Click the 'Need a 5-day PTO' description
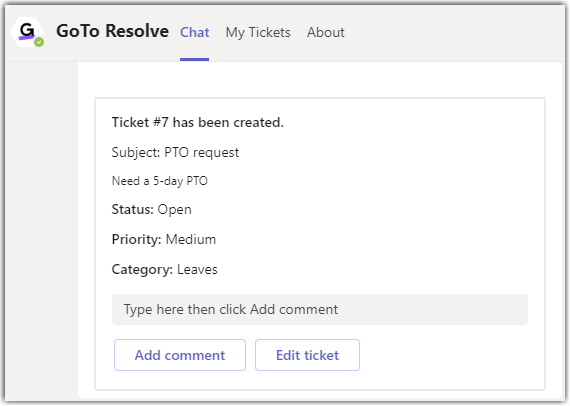 [x=160, y=181]
